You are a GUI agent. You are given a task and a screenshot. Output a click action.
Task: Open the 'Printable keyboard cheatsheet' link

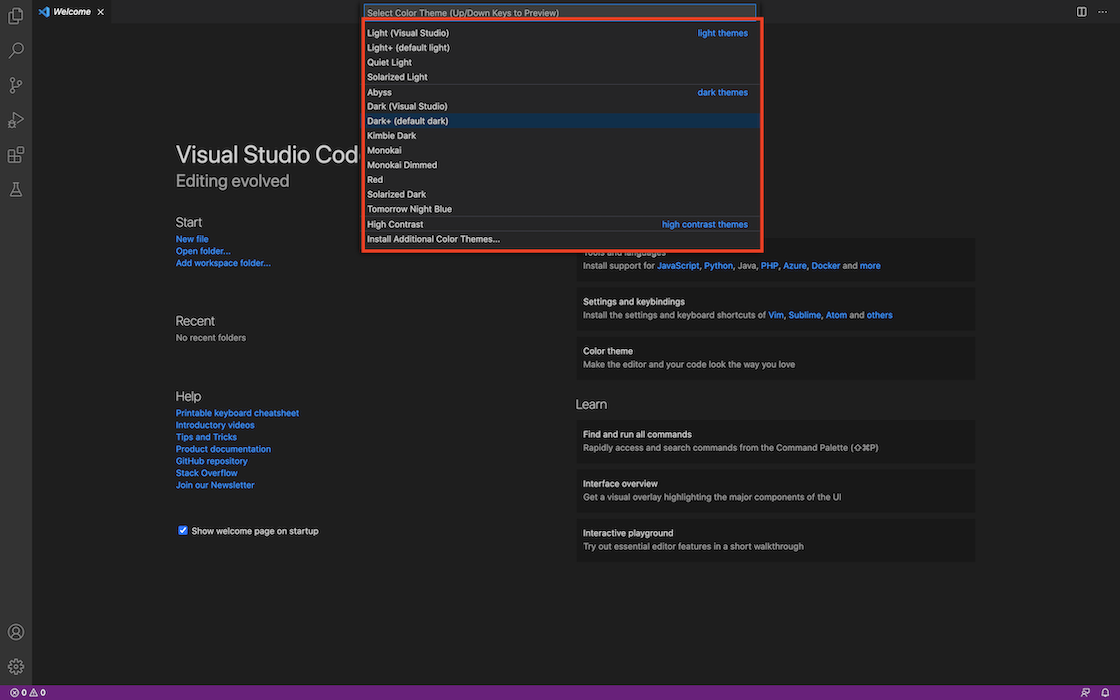(x=237, y=412)
